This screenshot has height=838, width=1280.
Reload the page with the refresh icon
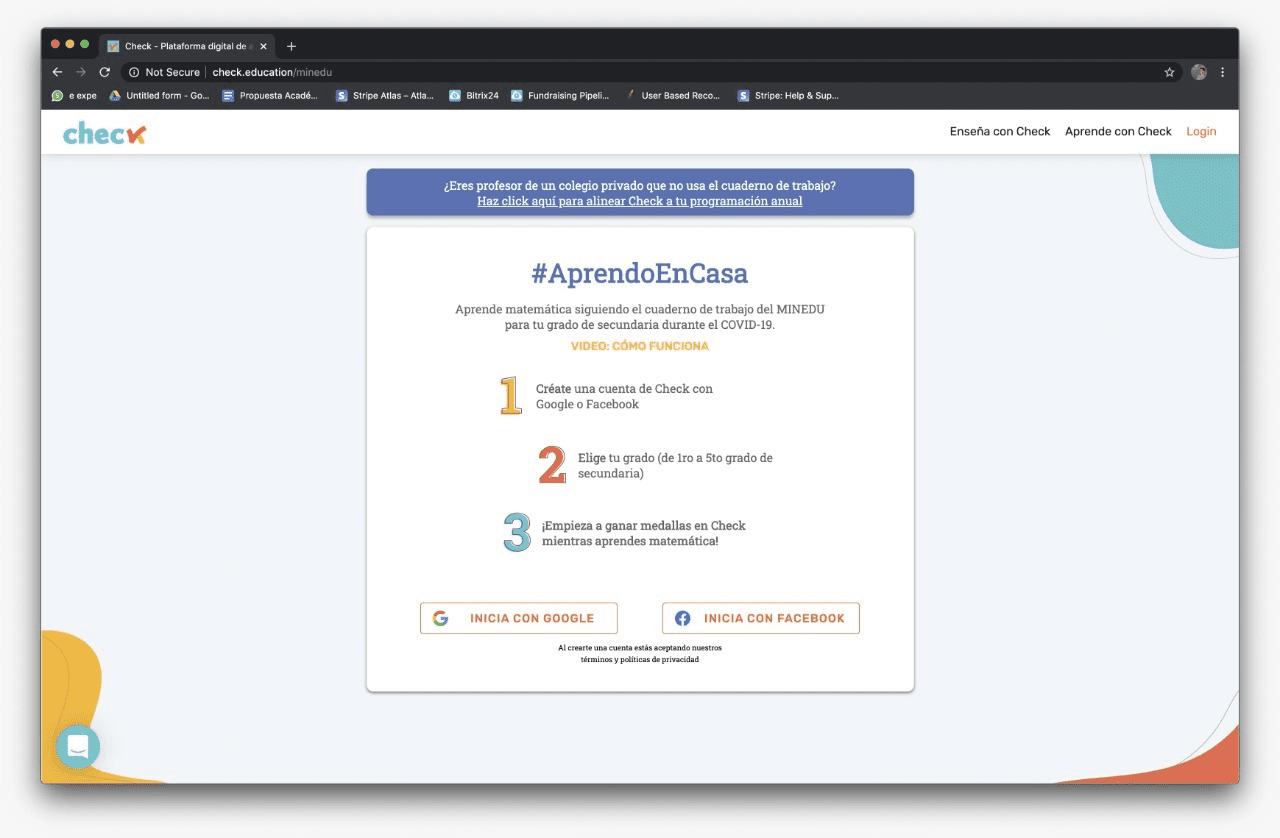click(104, 72)
